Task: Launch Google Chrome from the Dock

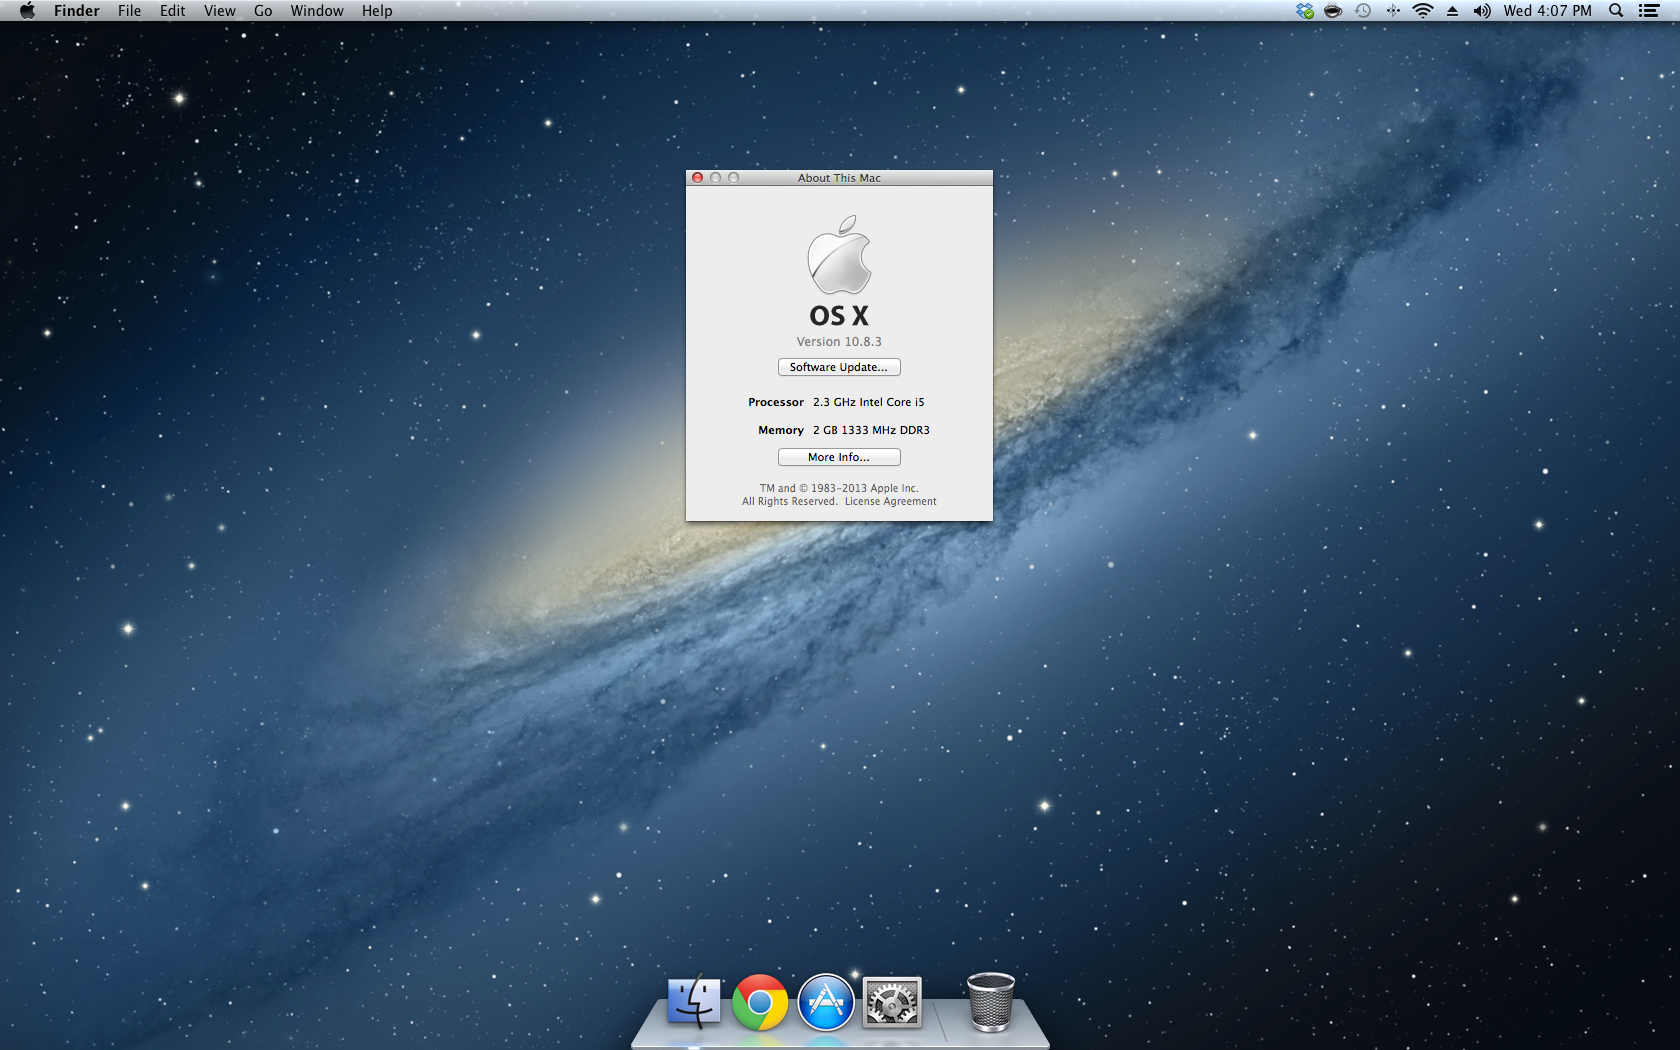Action: 760,1002
